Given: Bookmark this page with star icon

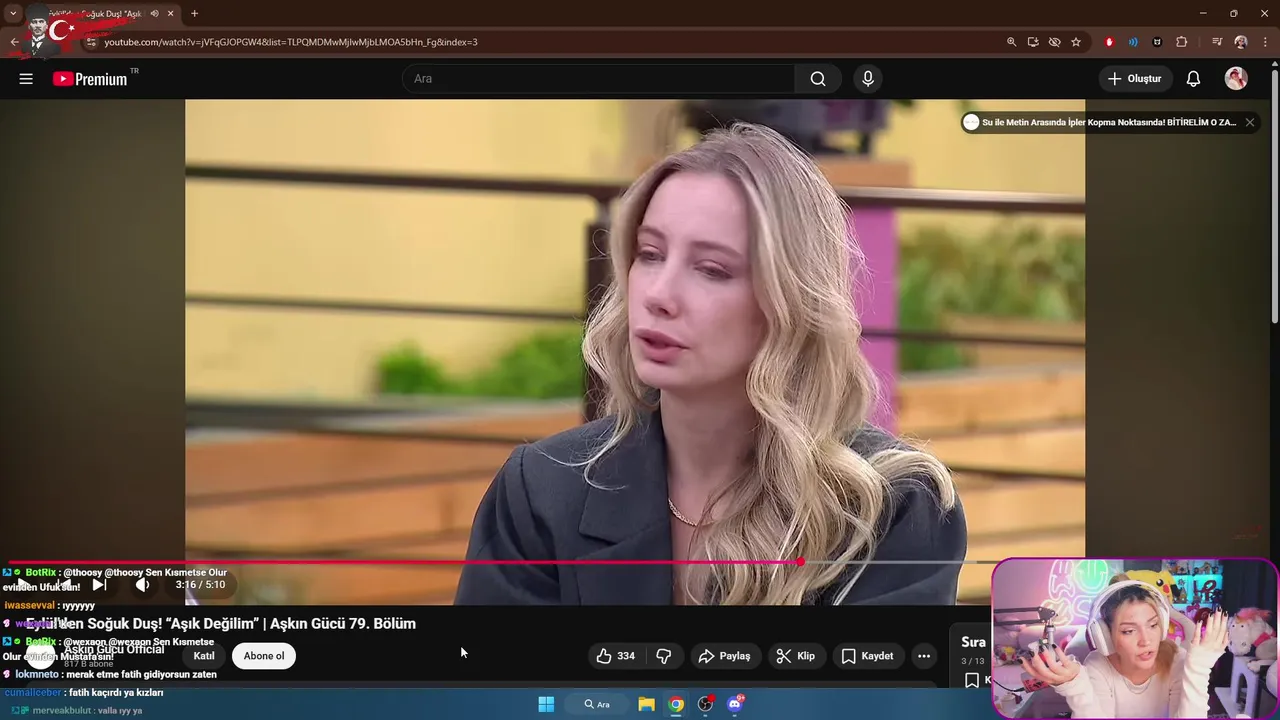Looking at the screenshot, I should [1076, 42].
